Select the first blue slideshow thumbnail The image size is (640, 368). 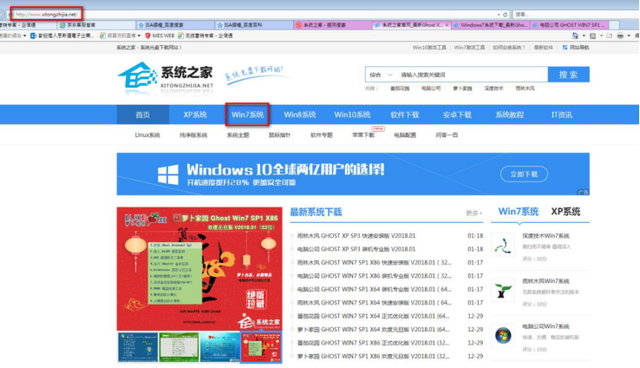coord(138,347)
